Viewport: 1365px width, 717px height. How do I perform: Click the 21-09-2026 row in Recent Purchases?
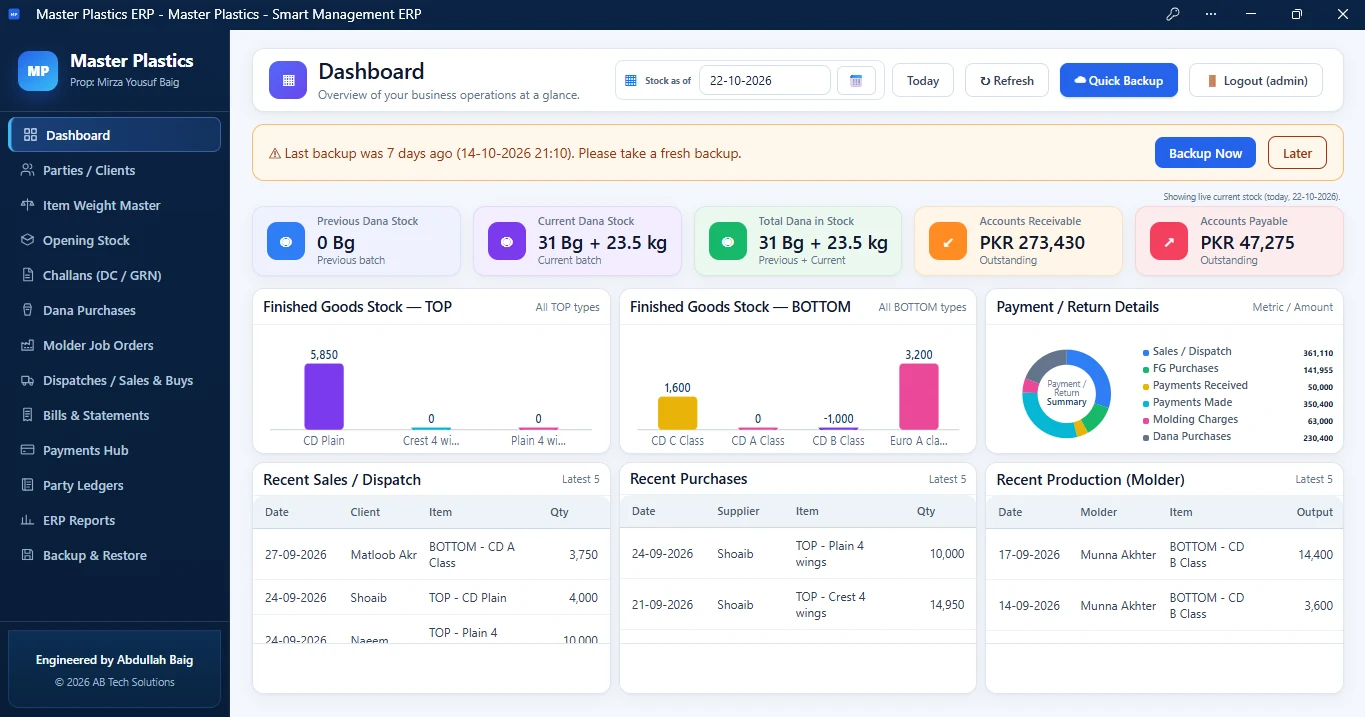(x=798, y=604)
